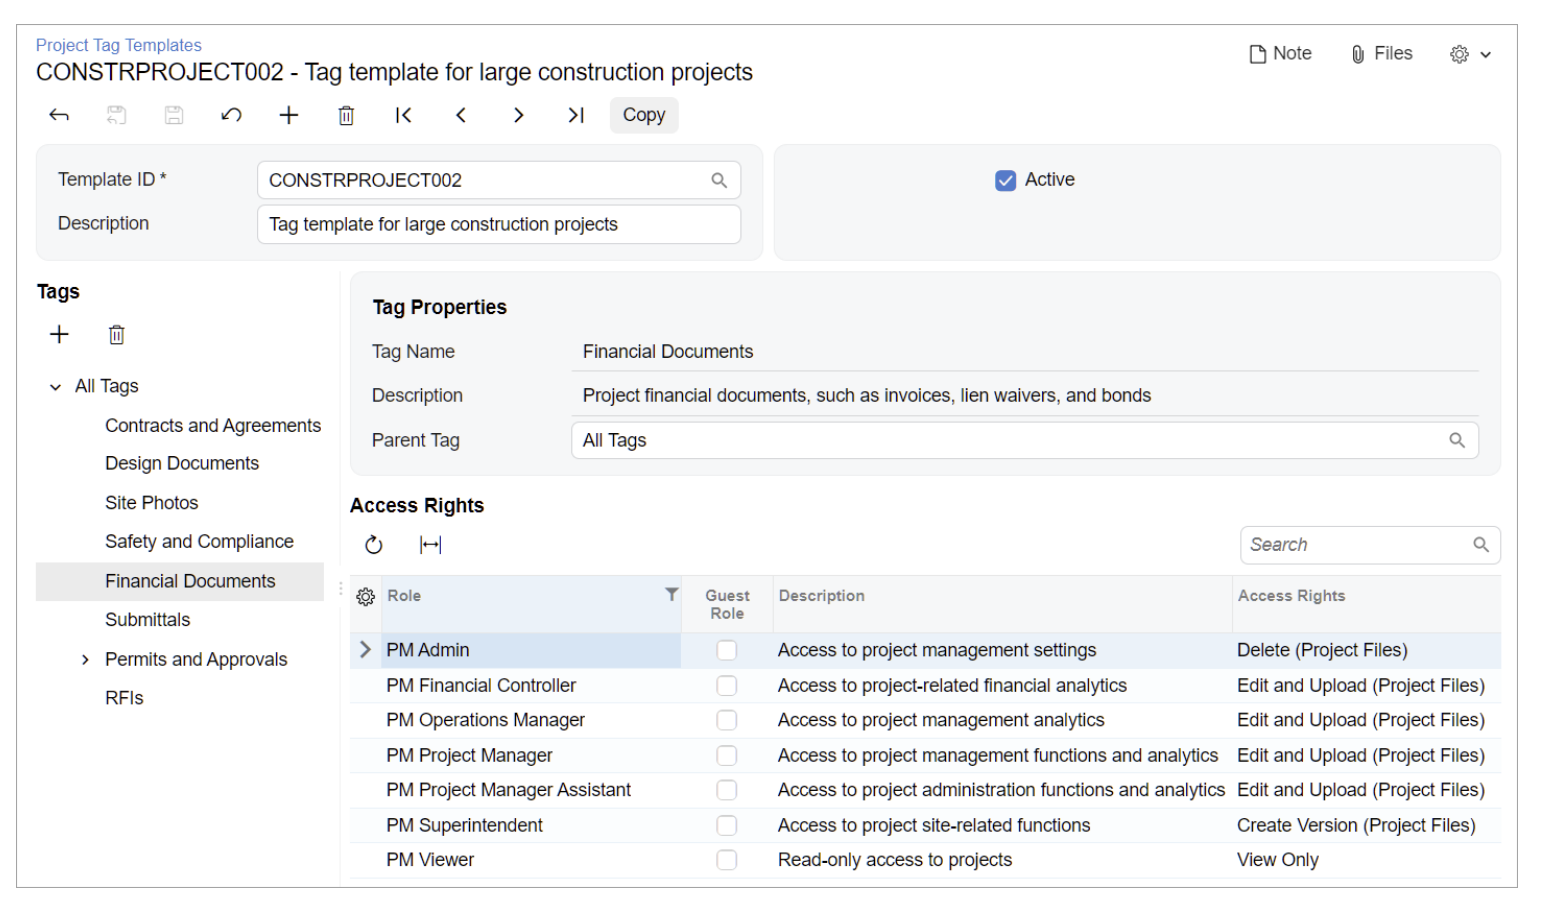The width and height of the screenshot is (1545, 910).
Task: Click the back arrow toolbar icon
Action: click(x=59, y=115)
